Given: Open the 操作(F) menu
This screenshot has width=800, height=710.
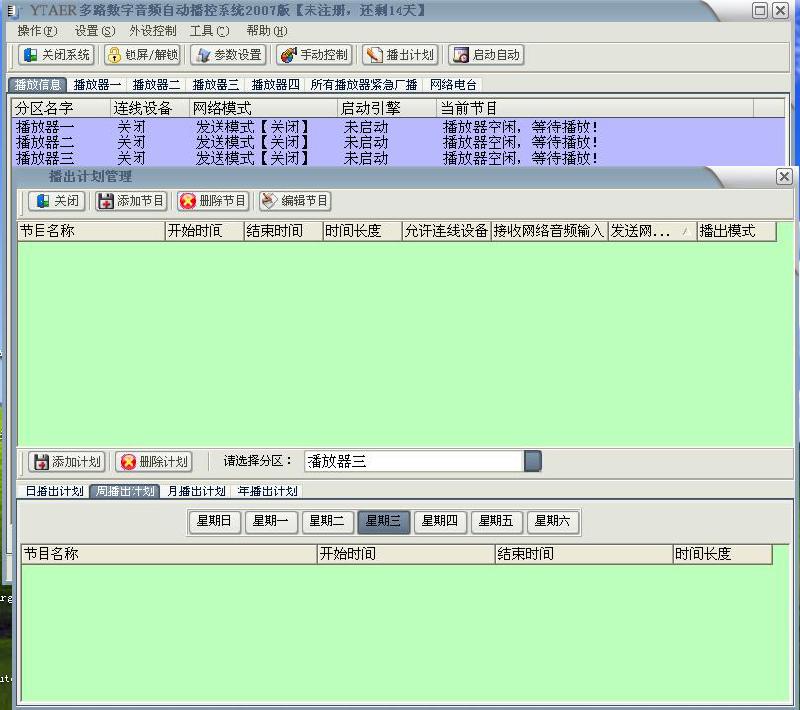Looking at the screenshot, I should 37,31.
